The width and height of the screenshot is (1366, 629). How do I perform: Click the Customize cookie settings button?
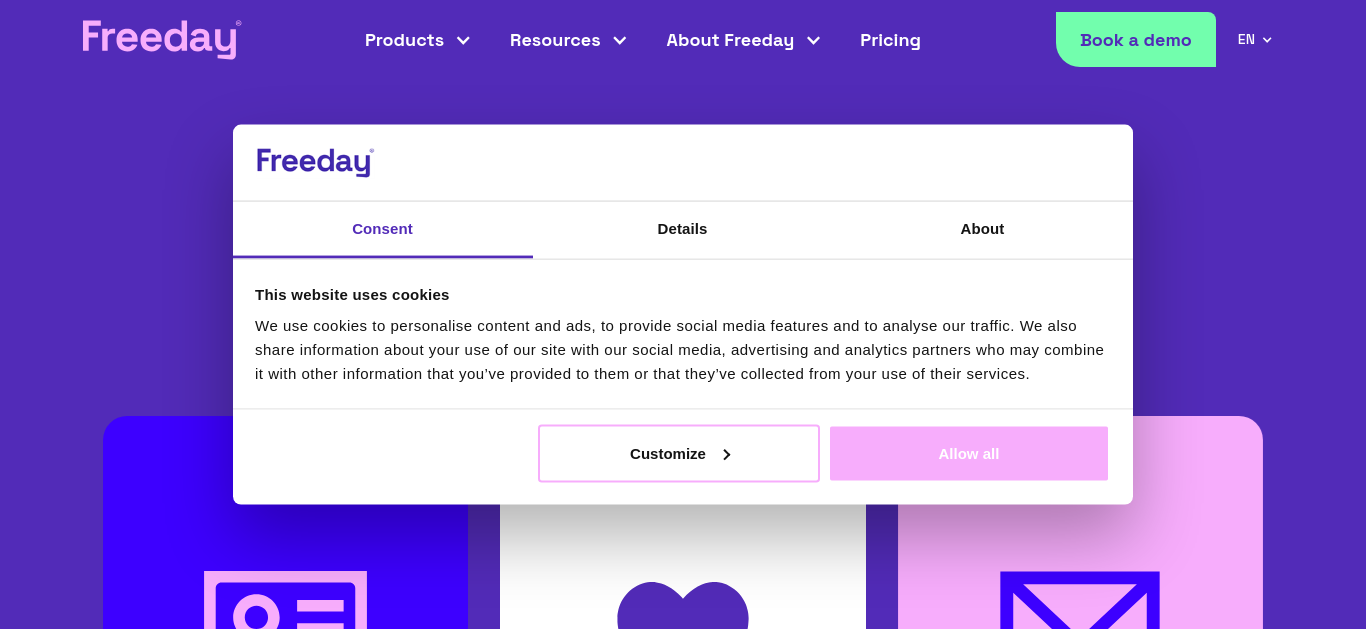679,454
